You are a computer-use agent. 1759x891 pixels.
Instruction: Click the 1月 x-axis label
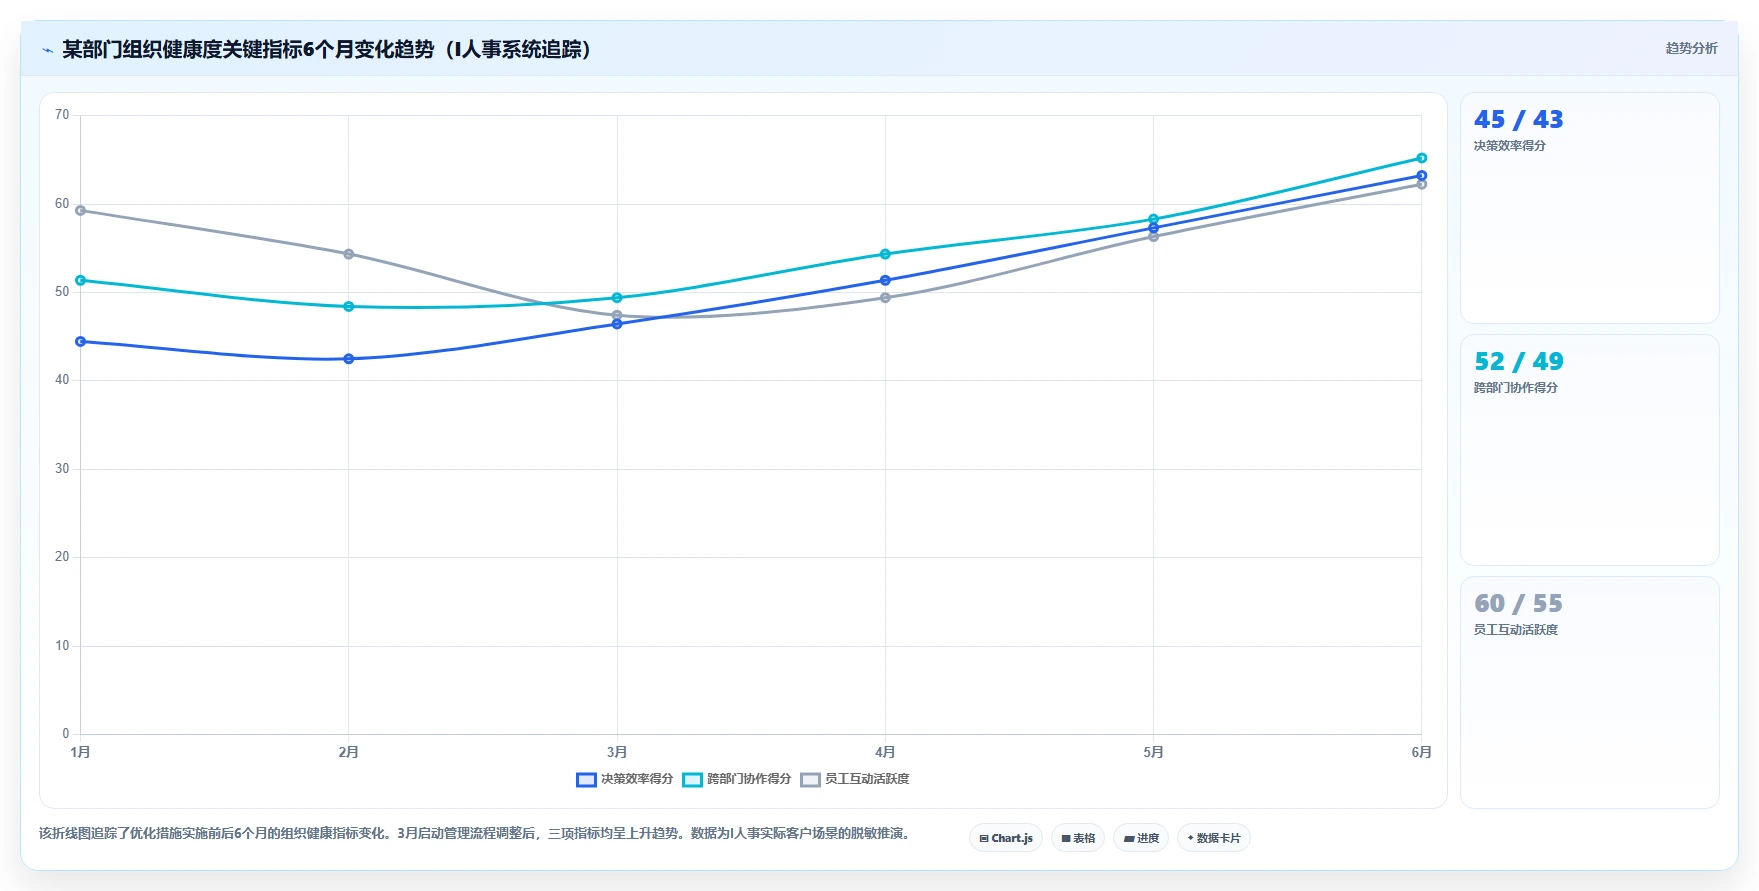81,752
